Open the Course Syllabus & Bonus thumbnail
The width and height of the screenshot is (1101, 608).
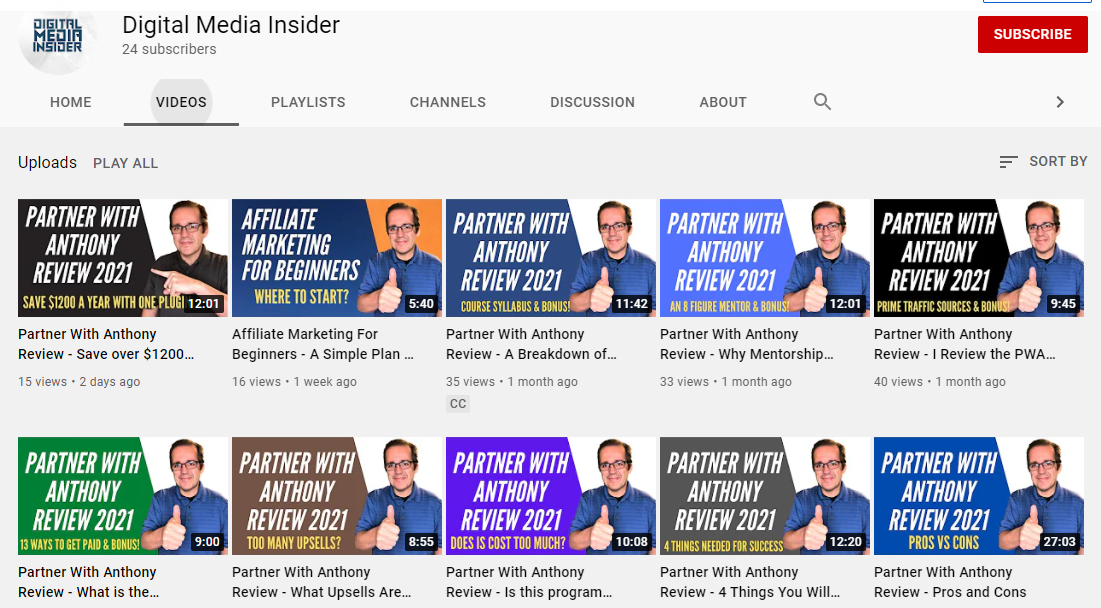pos(551,258)
